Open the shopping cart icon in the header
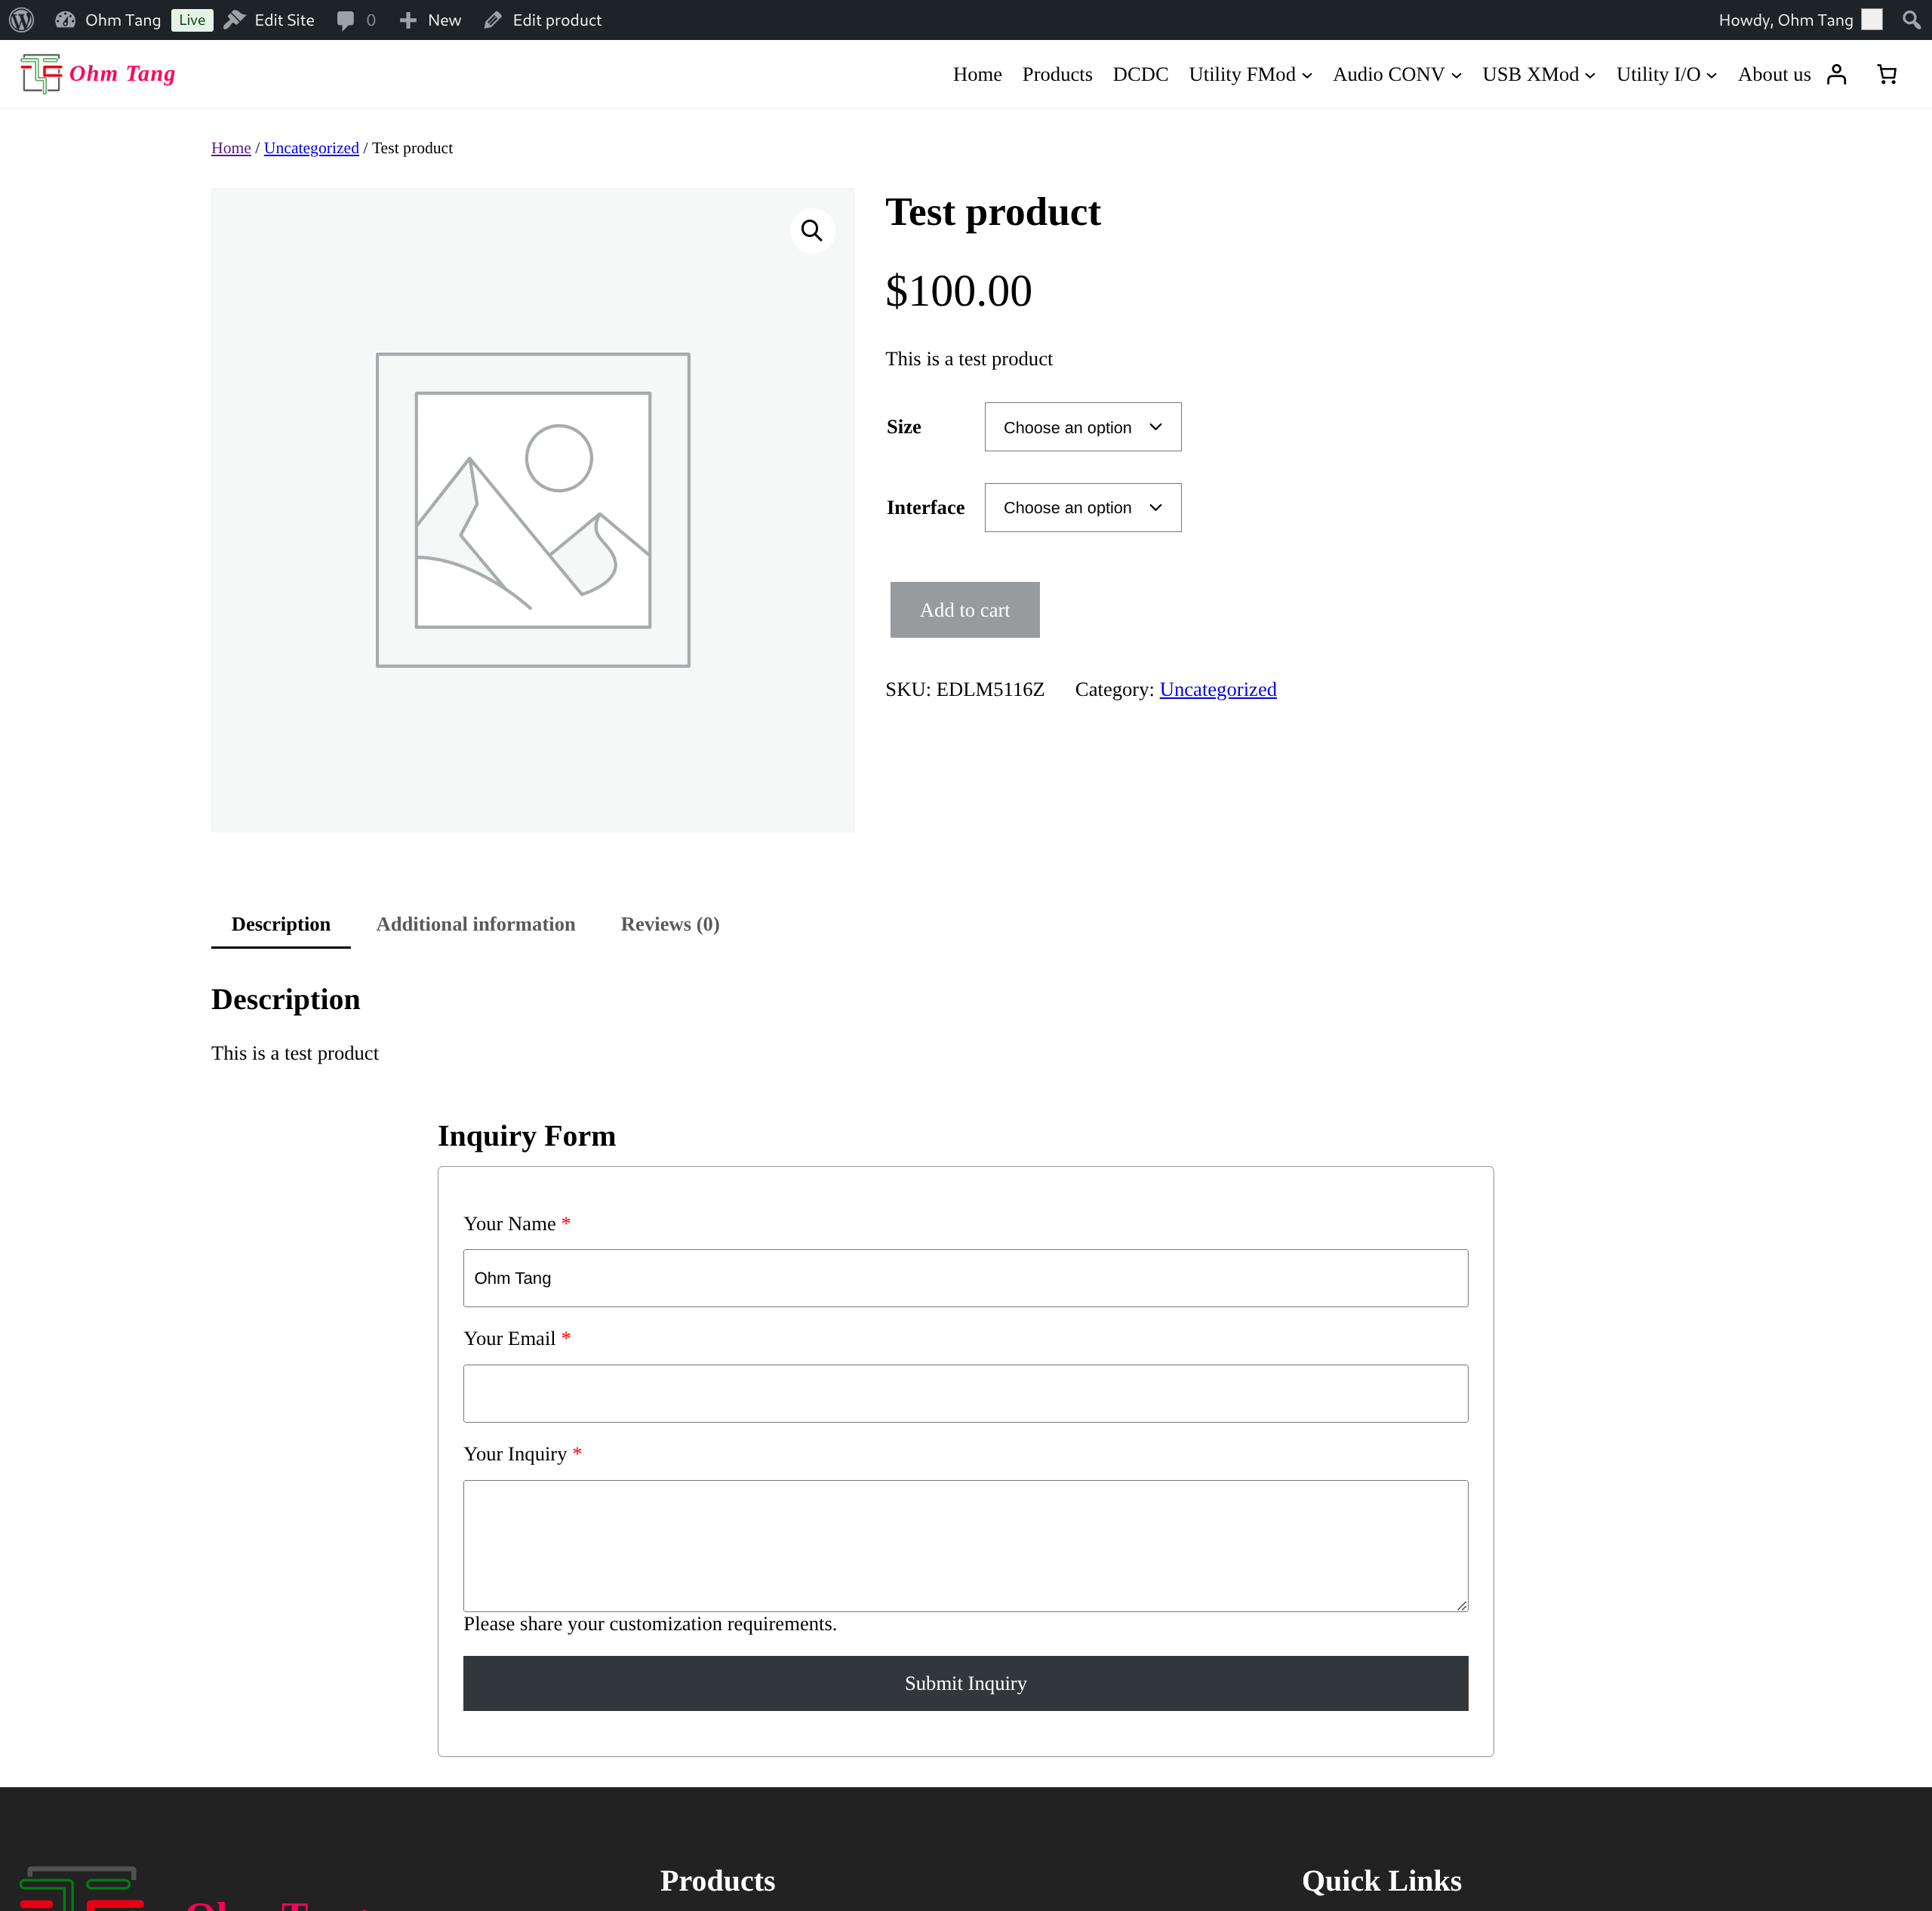Image resolution: width=1932 pixels, height=1911 pixels. [x=1886, y=73]
